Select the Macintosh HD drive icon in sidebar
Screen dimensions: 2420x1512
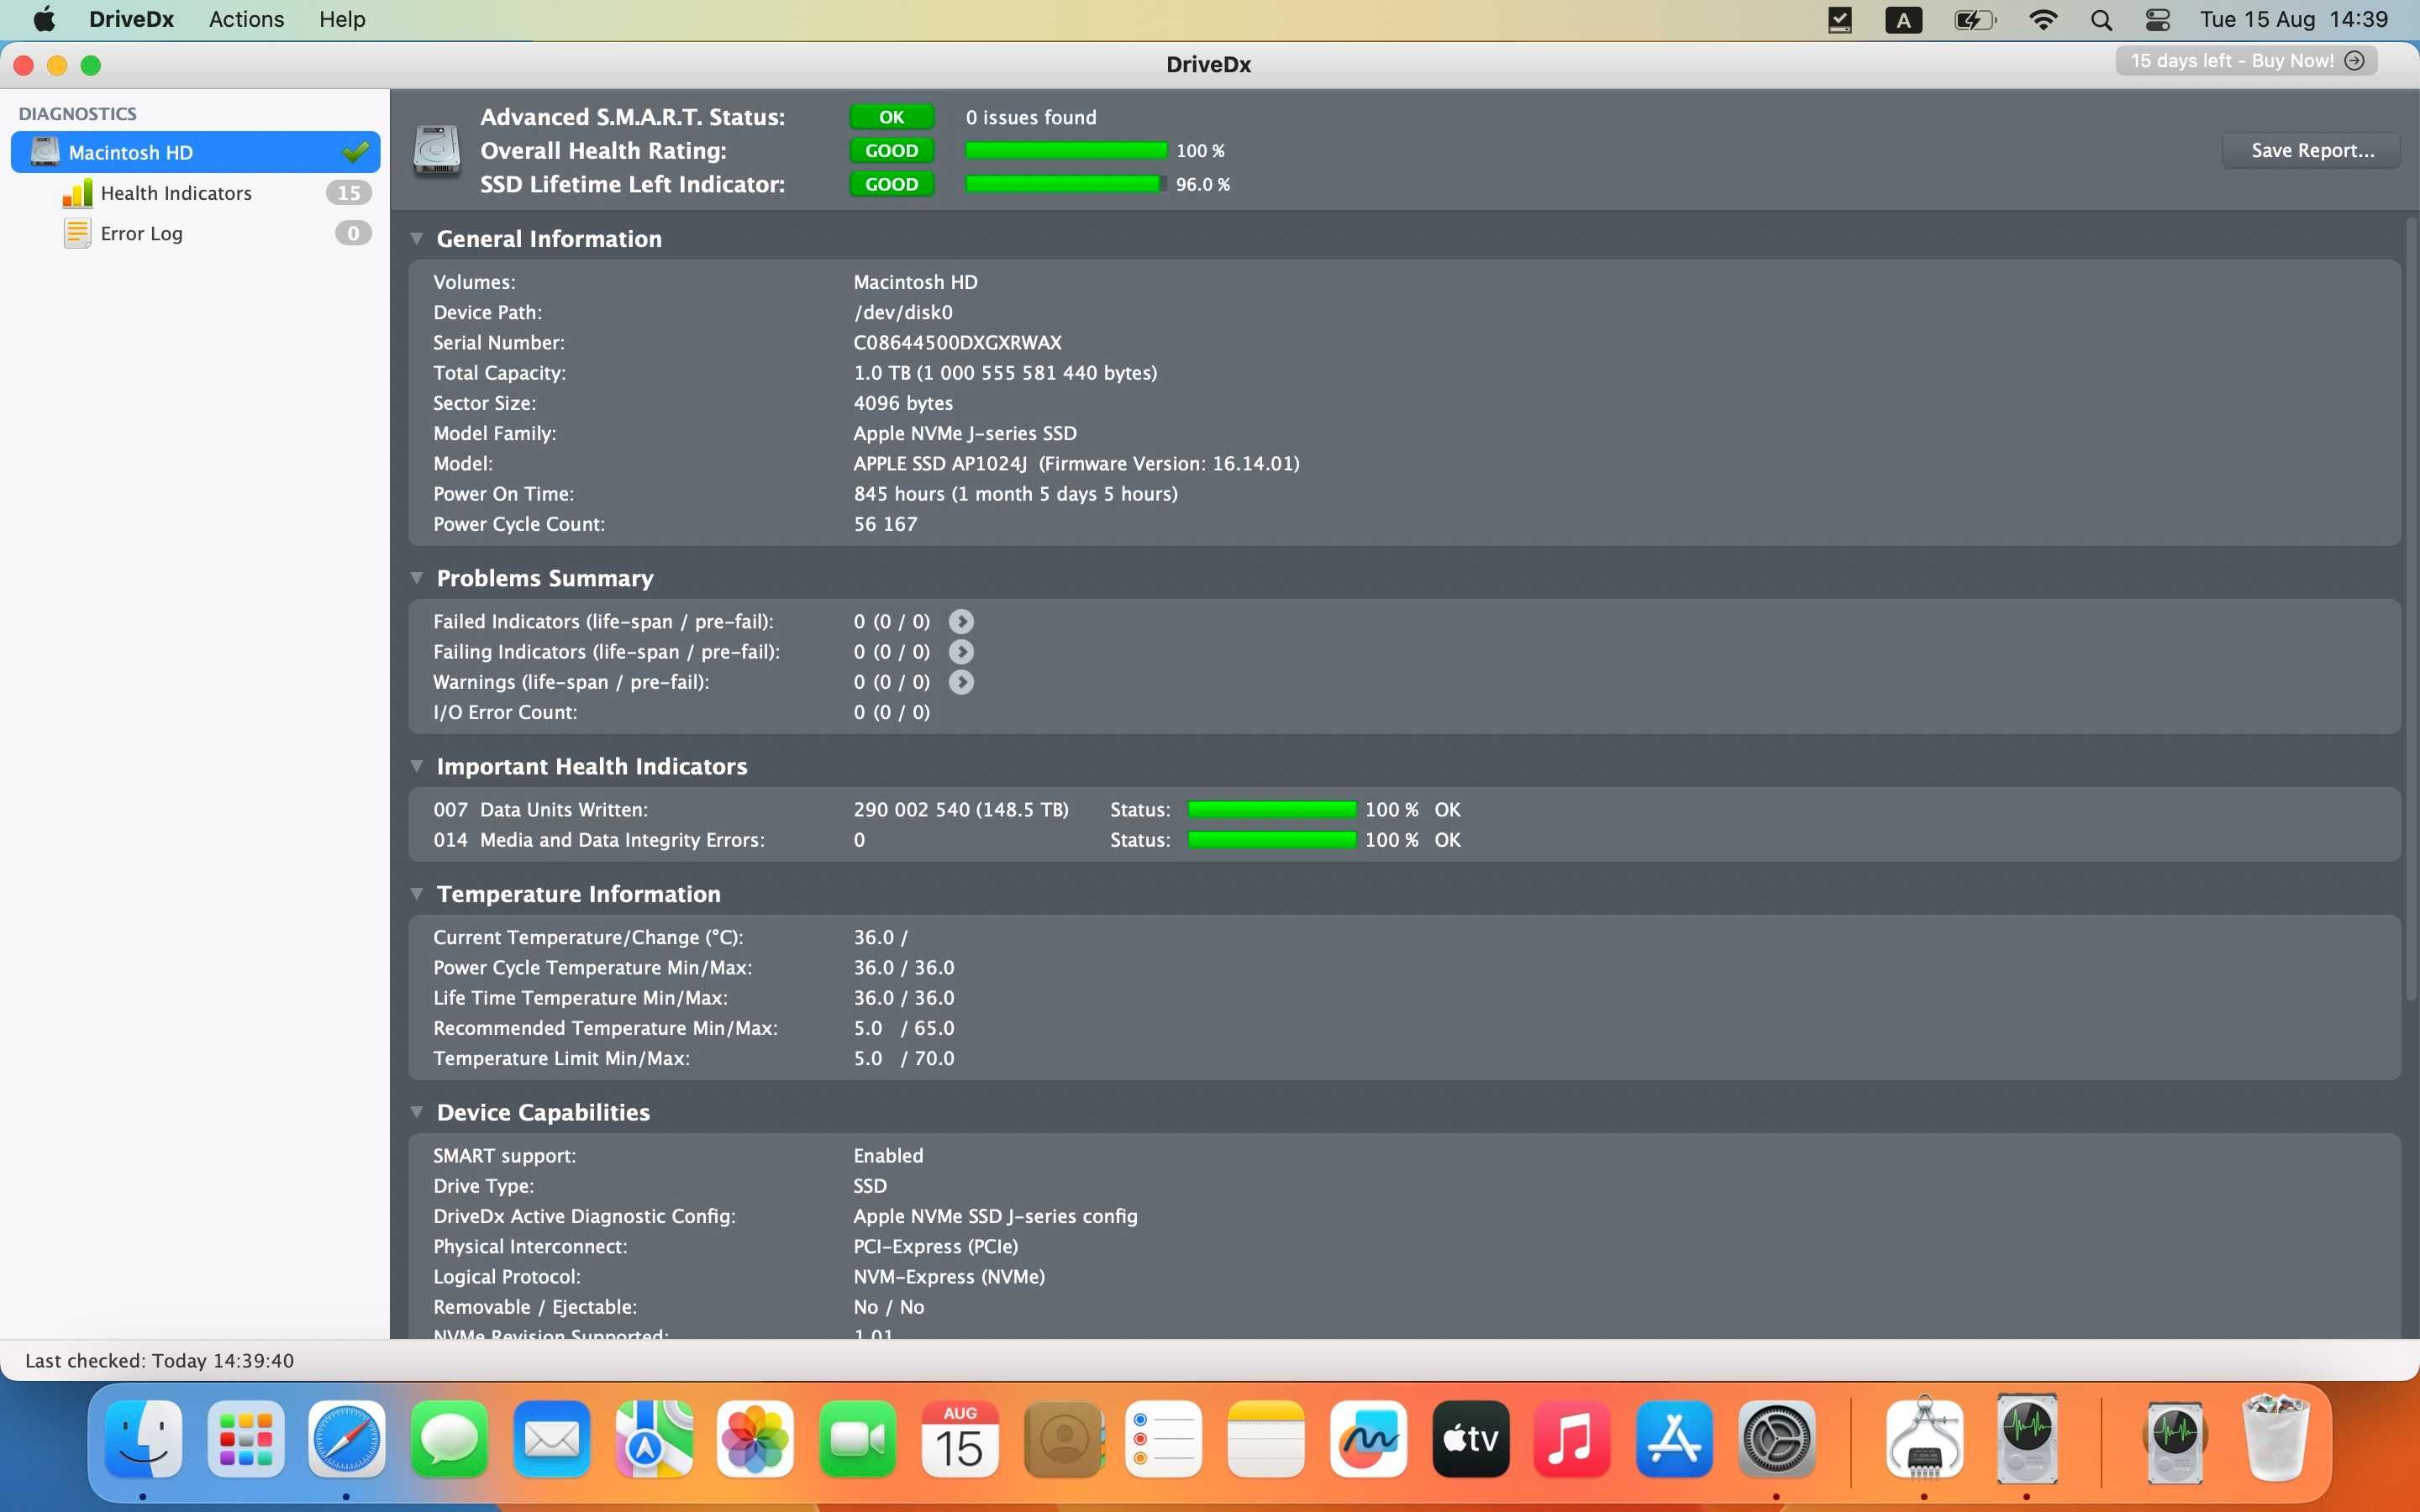45,152
